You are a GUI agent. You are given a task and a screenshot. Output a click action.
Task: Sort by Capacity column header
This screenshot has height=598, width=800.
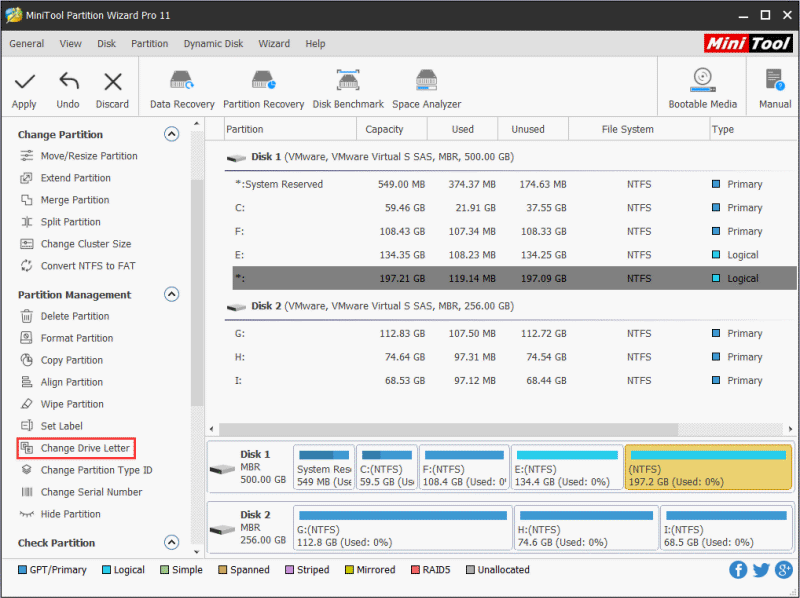[x=391, y=129]
